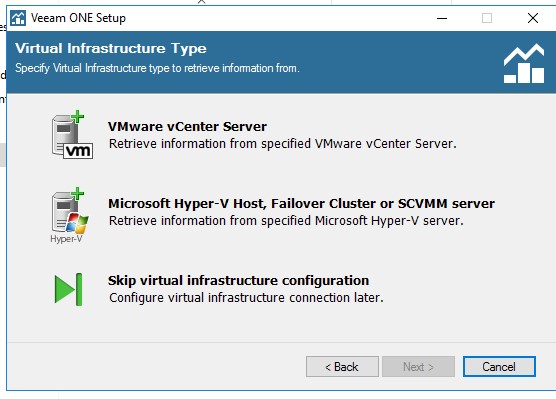
Task: Click the Virtual Infrastructure Type heading
Action: click(111, 49)
